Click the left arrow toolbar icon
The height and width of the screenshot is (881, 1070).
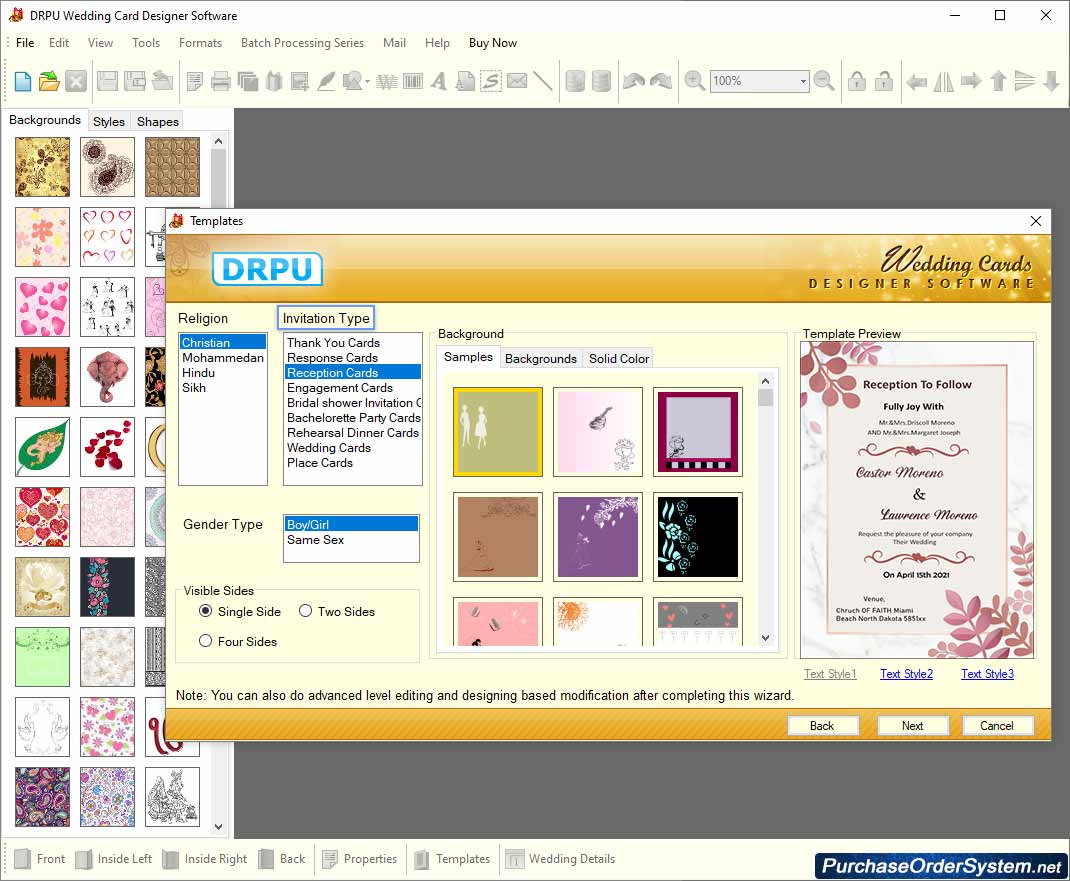[x=916, y=82]
